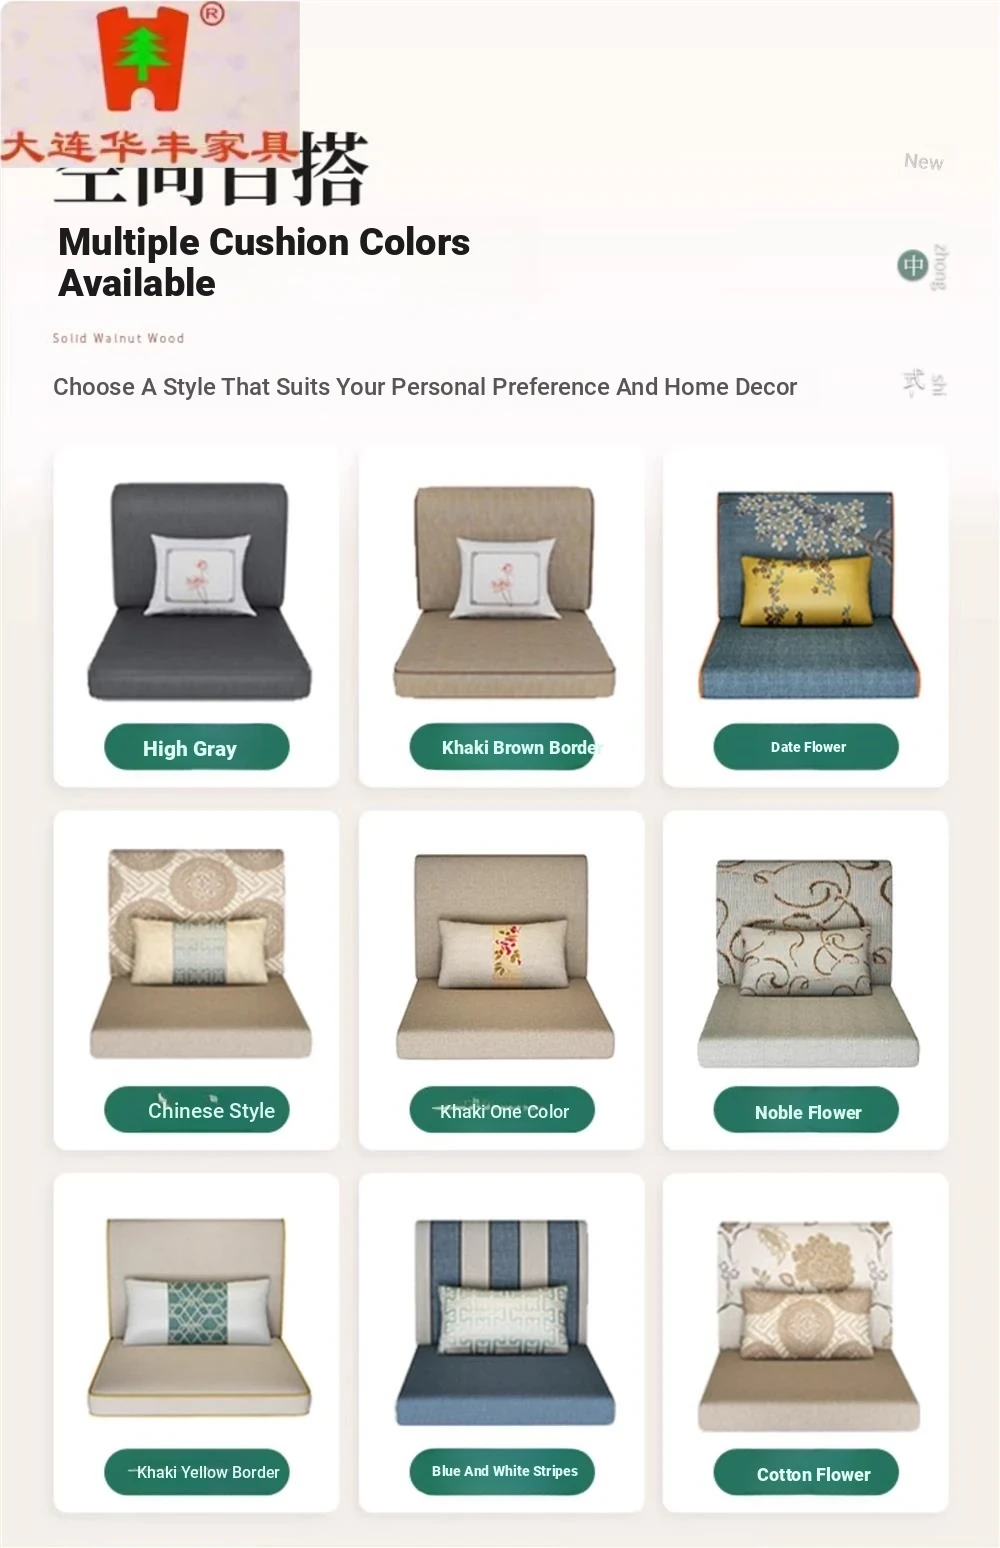
Task: Click the cushion with green lattice pillow
Action: [x=198, y=1317]
